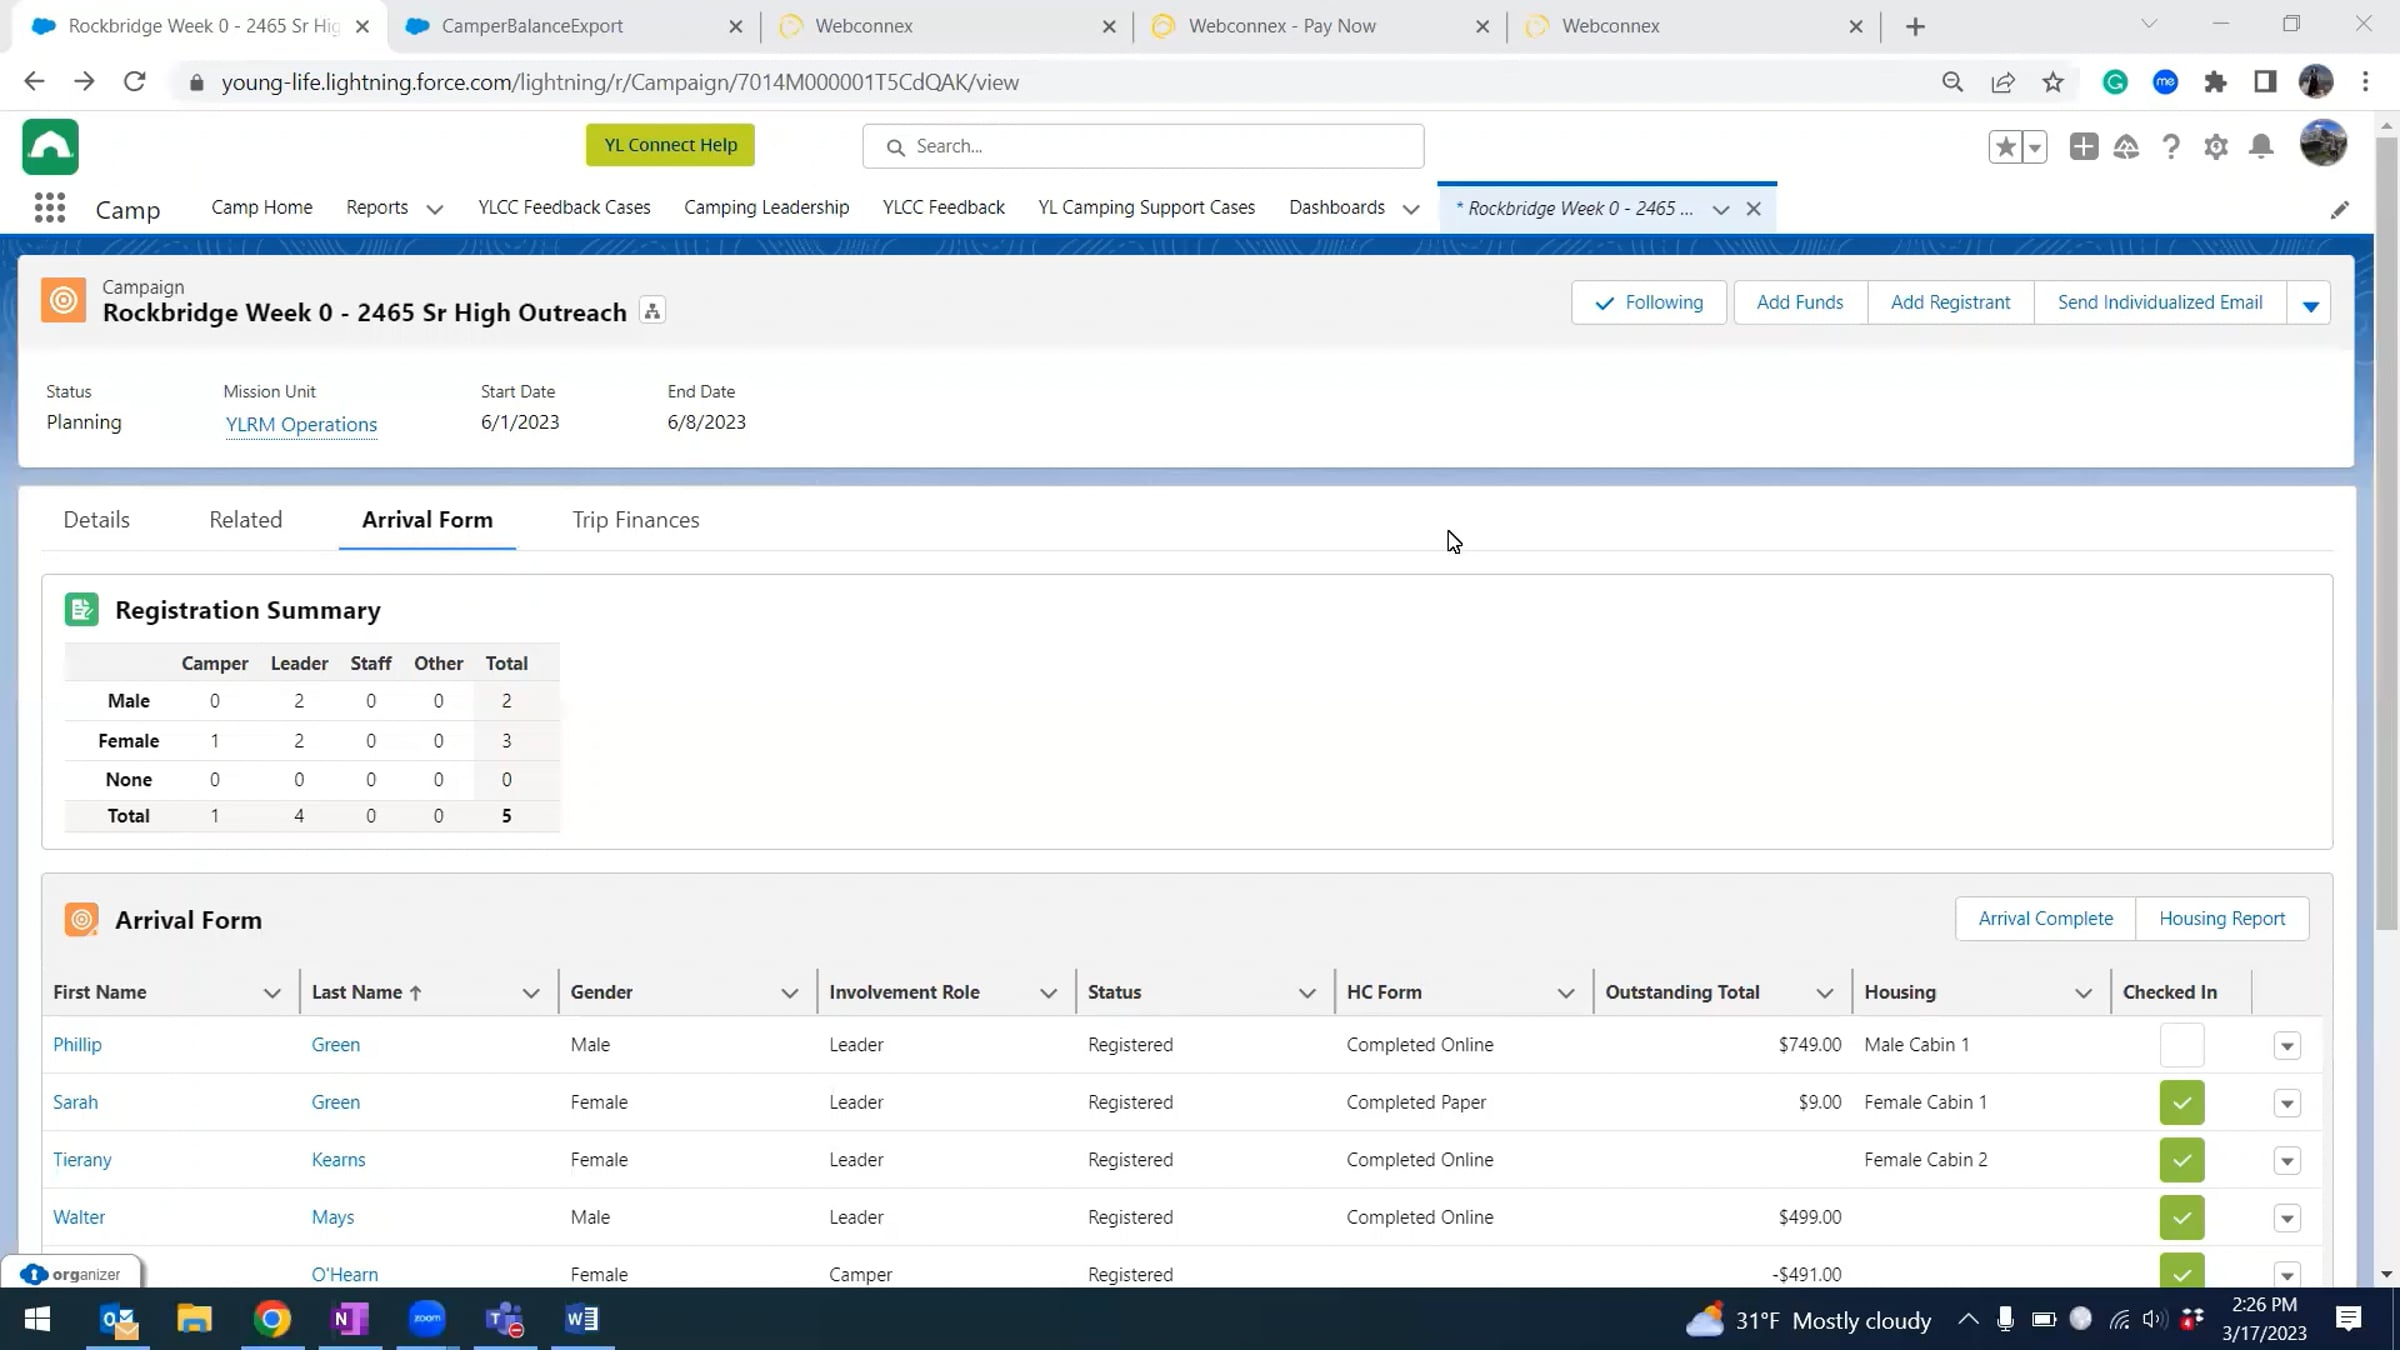
Task: Open Outlook from the taskbar
Action: point(119,1320)
